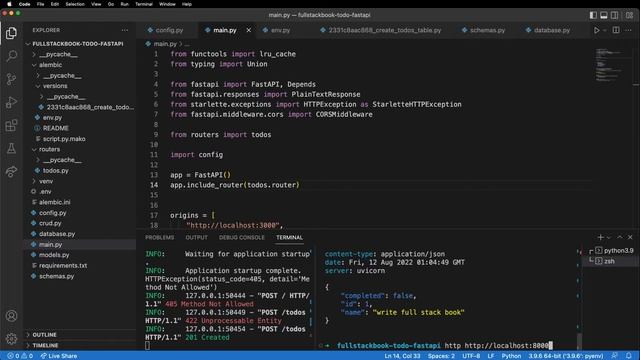Toggle the bottom panel layout icon
The image size is (640, 360).
coord(604,15)
